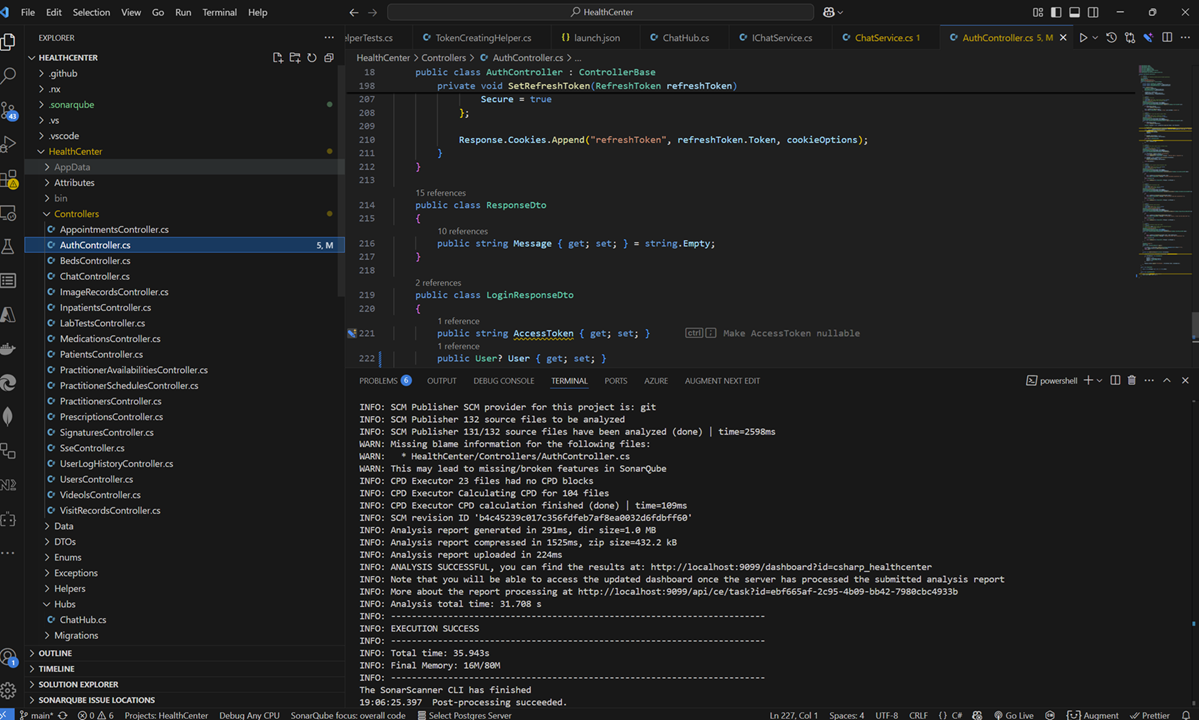Open Copilot chat icon near search bar
This screenshot has height=720, width=1199.
pos(829,12)
